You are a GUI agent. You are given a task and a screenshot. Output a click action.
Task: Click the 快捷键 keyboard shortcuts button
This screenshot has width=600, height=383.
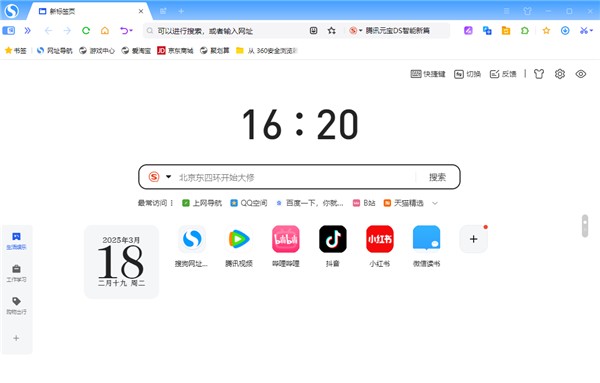pos(428,74)
